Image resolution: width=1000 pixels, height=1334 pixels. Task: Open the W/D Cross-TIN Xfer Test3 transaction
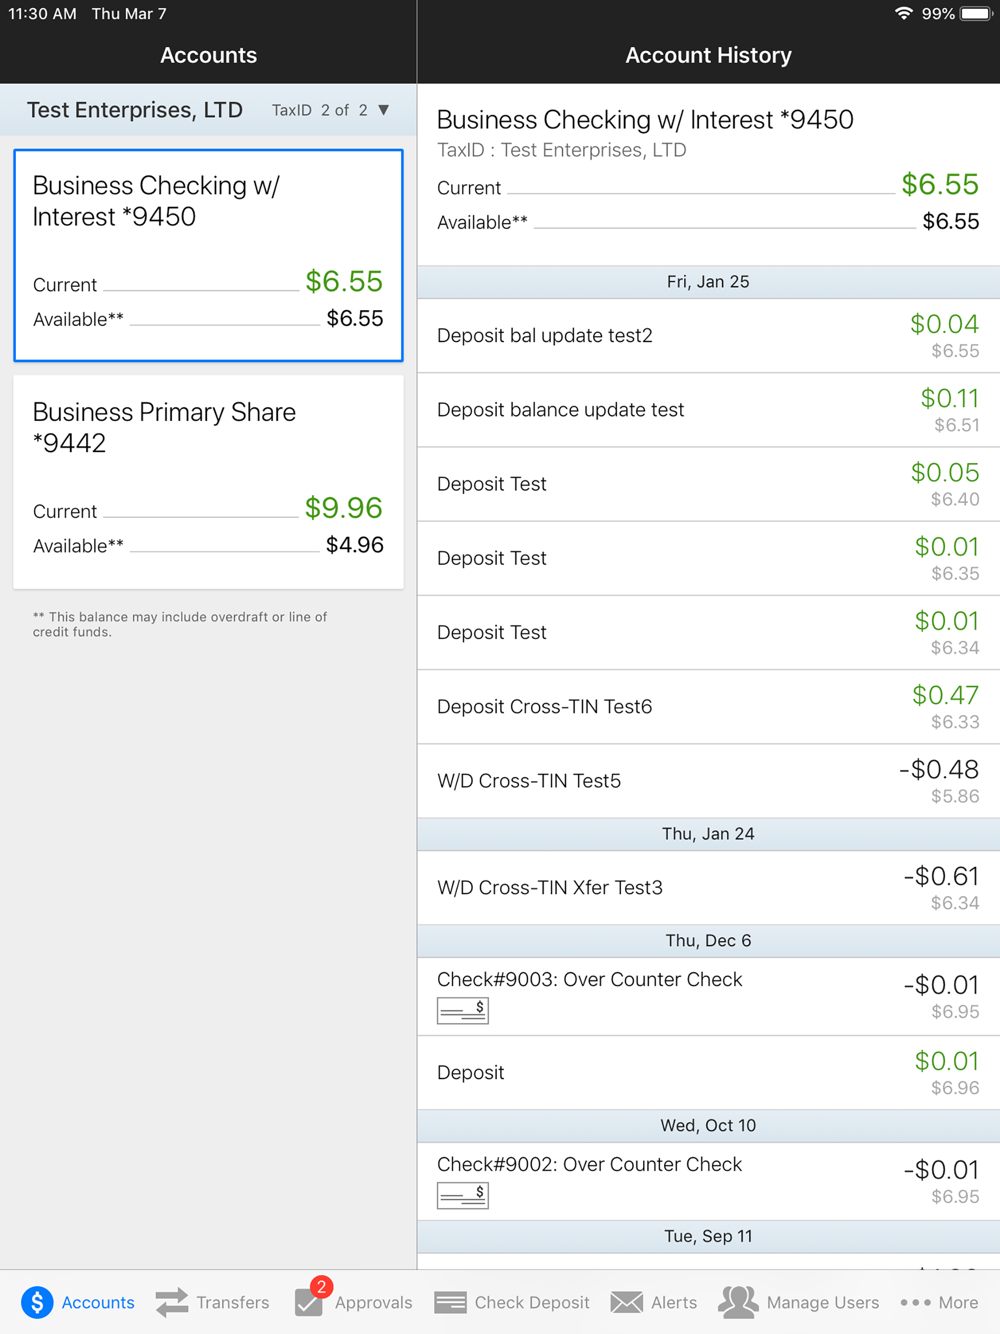click(707, 888)
